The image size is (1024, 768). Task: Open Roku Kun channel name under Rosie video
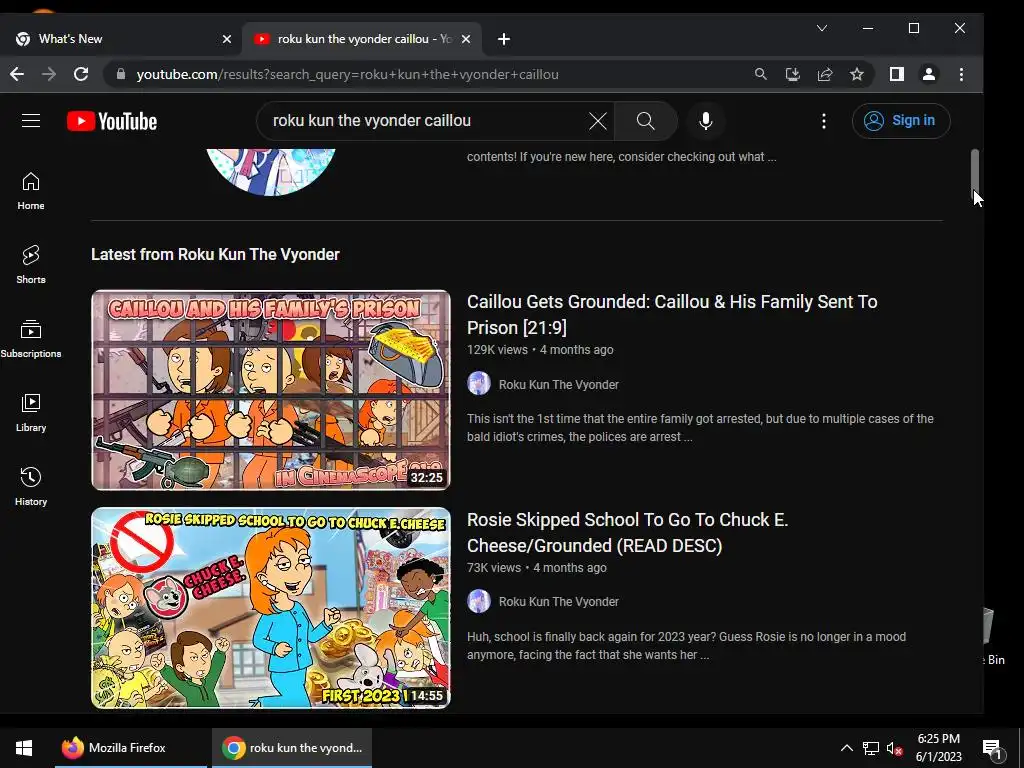[558, 601]
